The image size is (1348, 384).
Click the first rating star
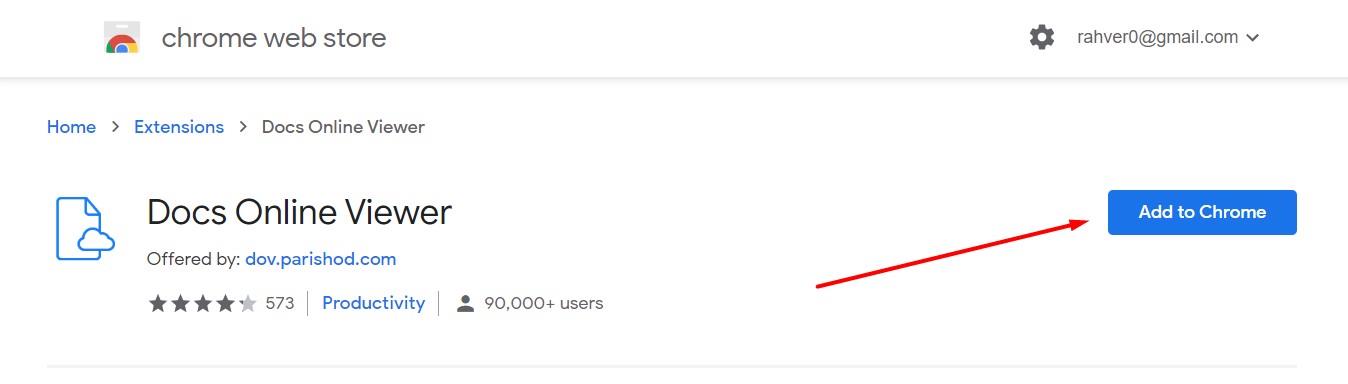pos(158,303)
